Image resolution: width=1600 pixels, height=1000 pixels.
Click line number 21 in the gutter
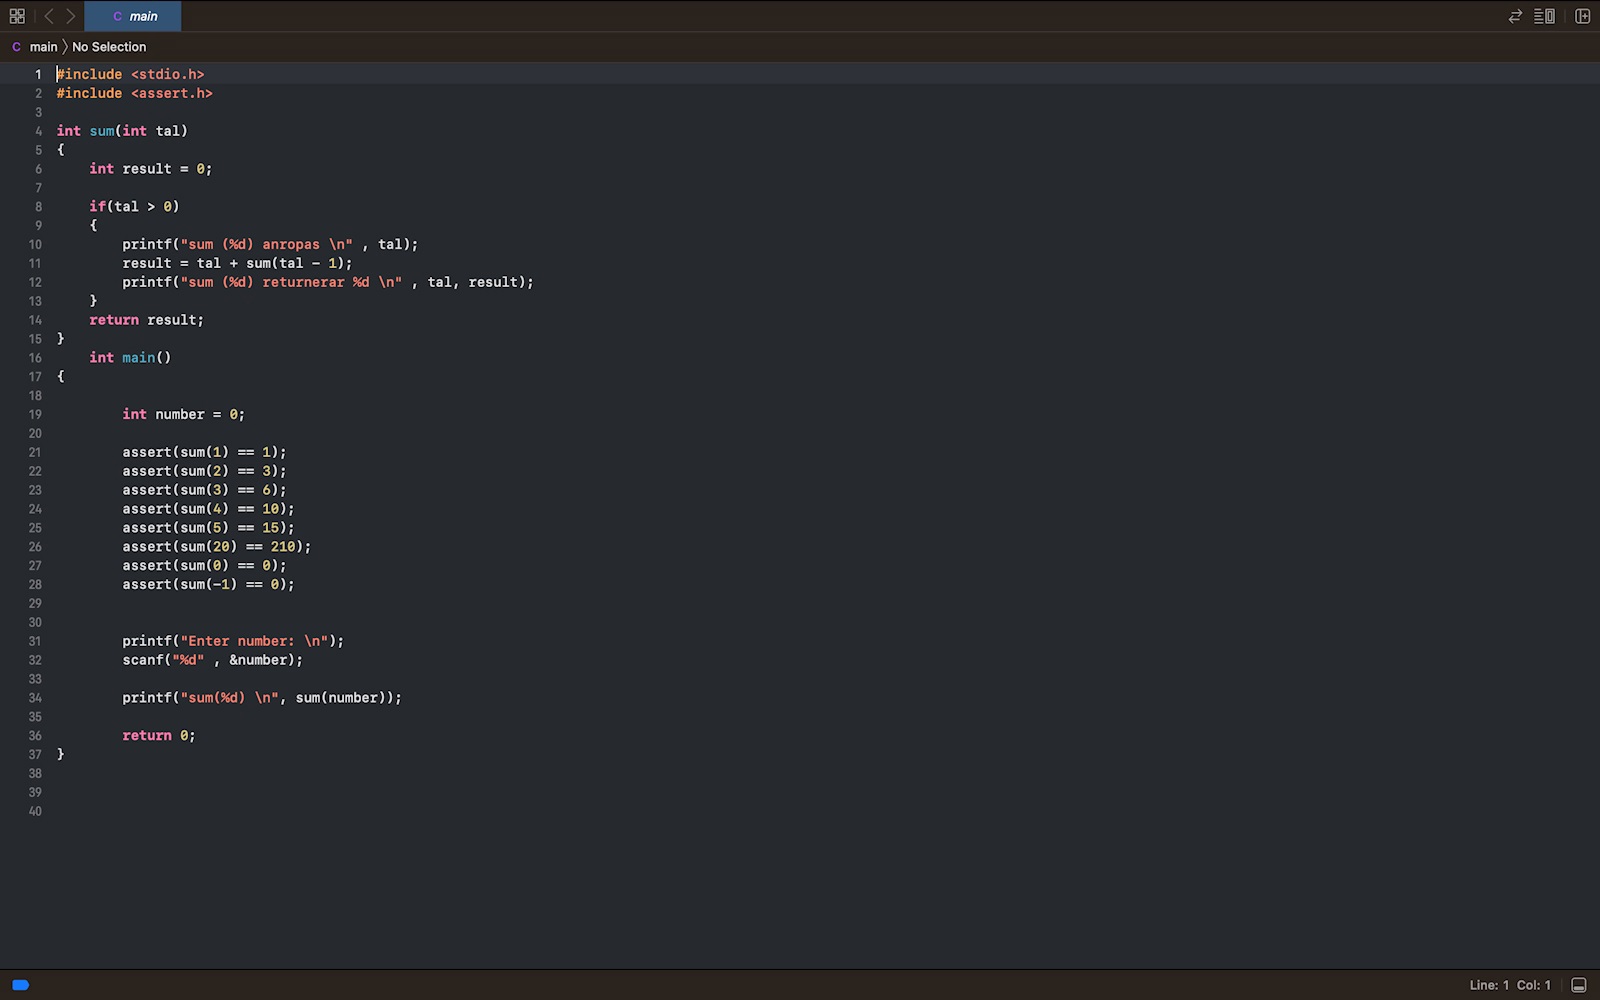click(35, 452)
